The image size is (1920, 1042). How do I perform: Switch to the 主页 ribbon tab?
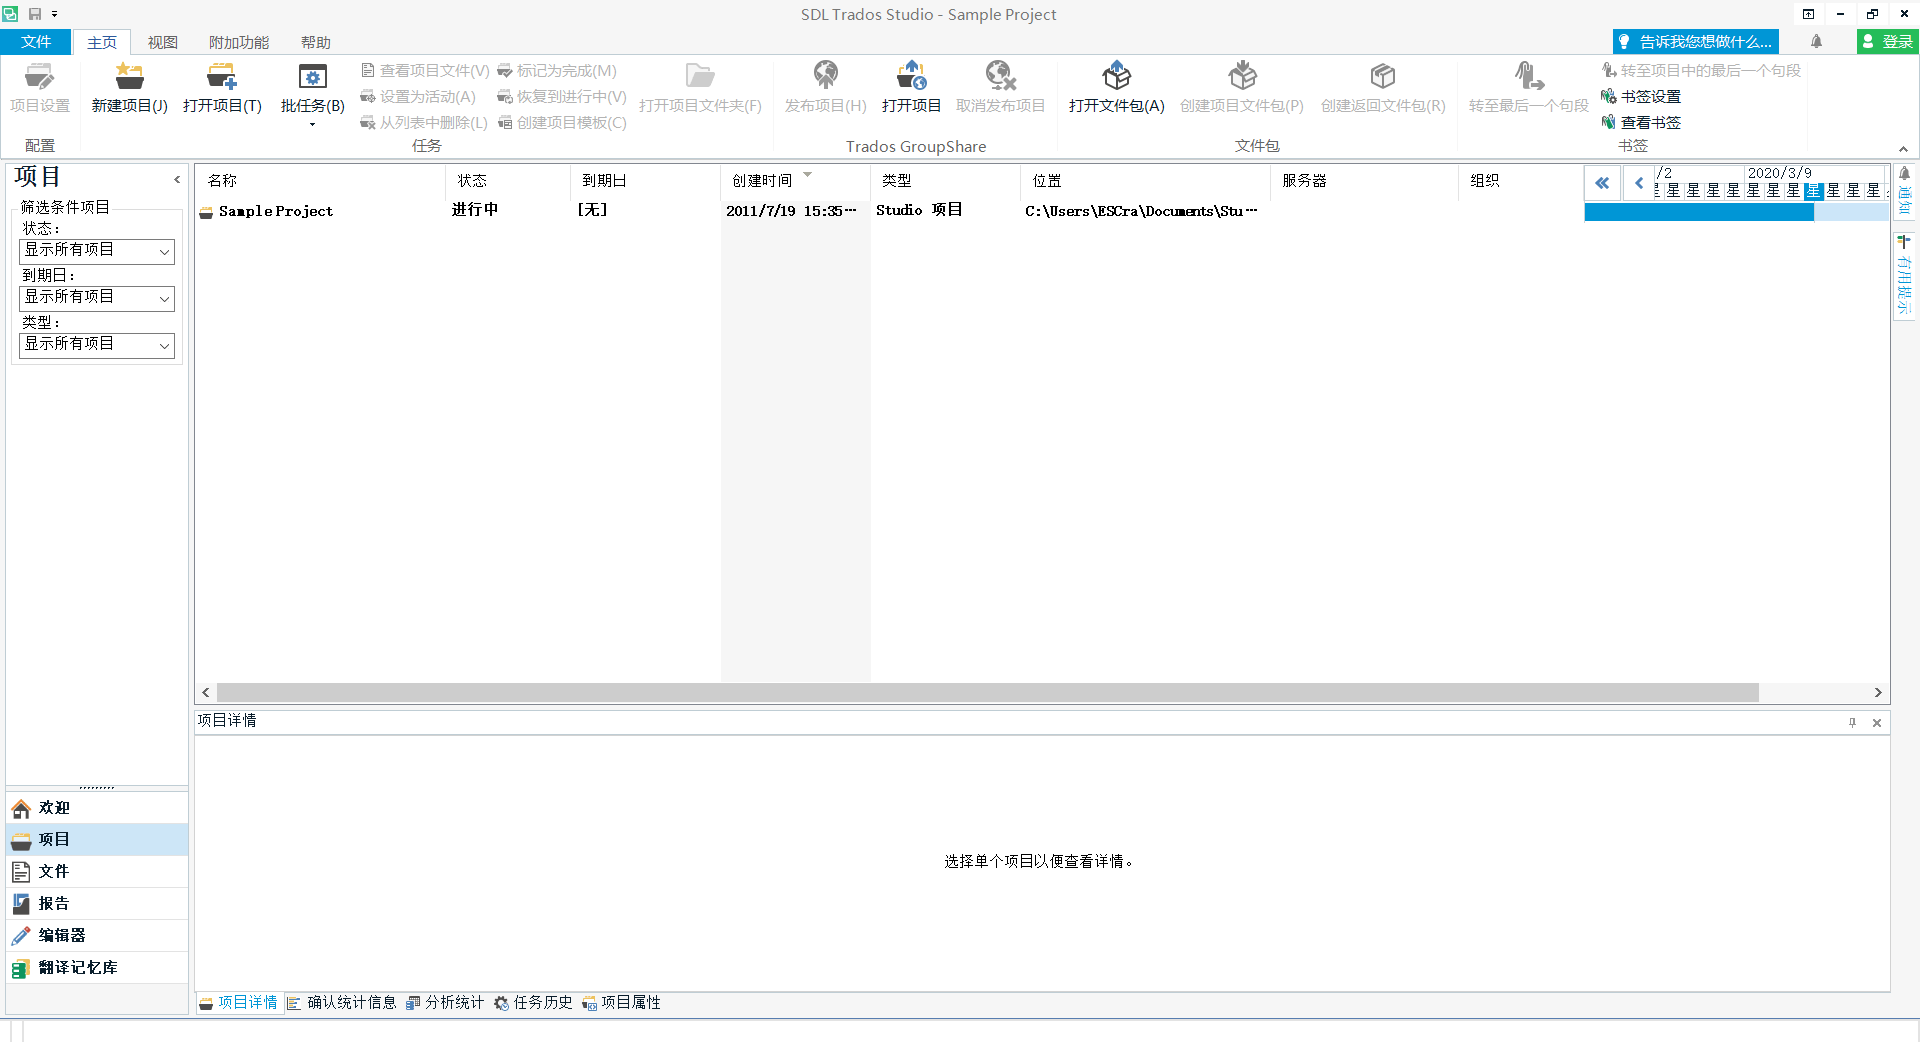click(x=102, y=42)
